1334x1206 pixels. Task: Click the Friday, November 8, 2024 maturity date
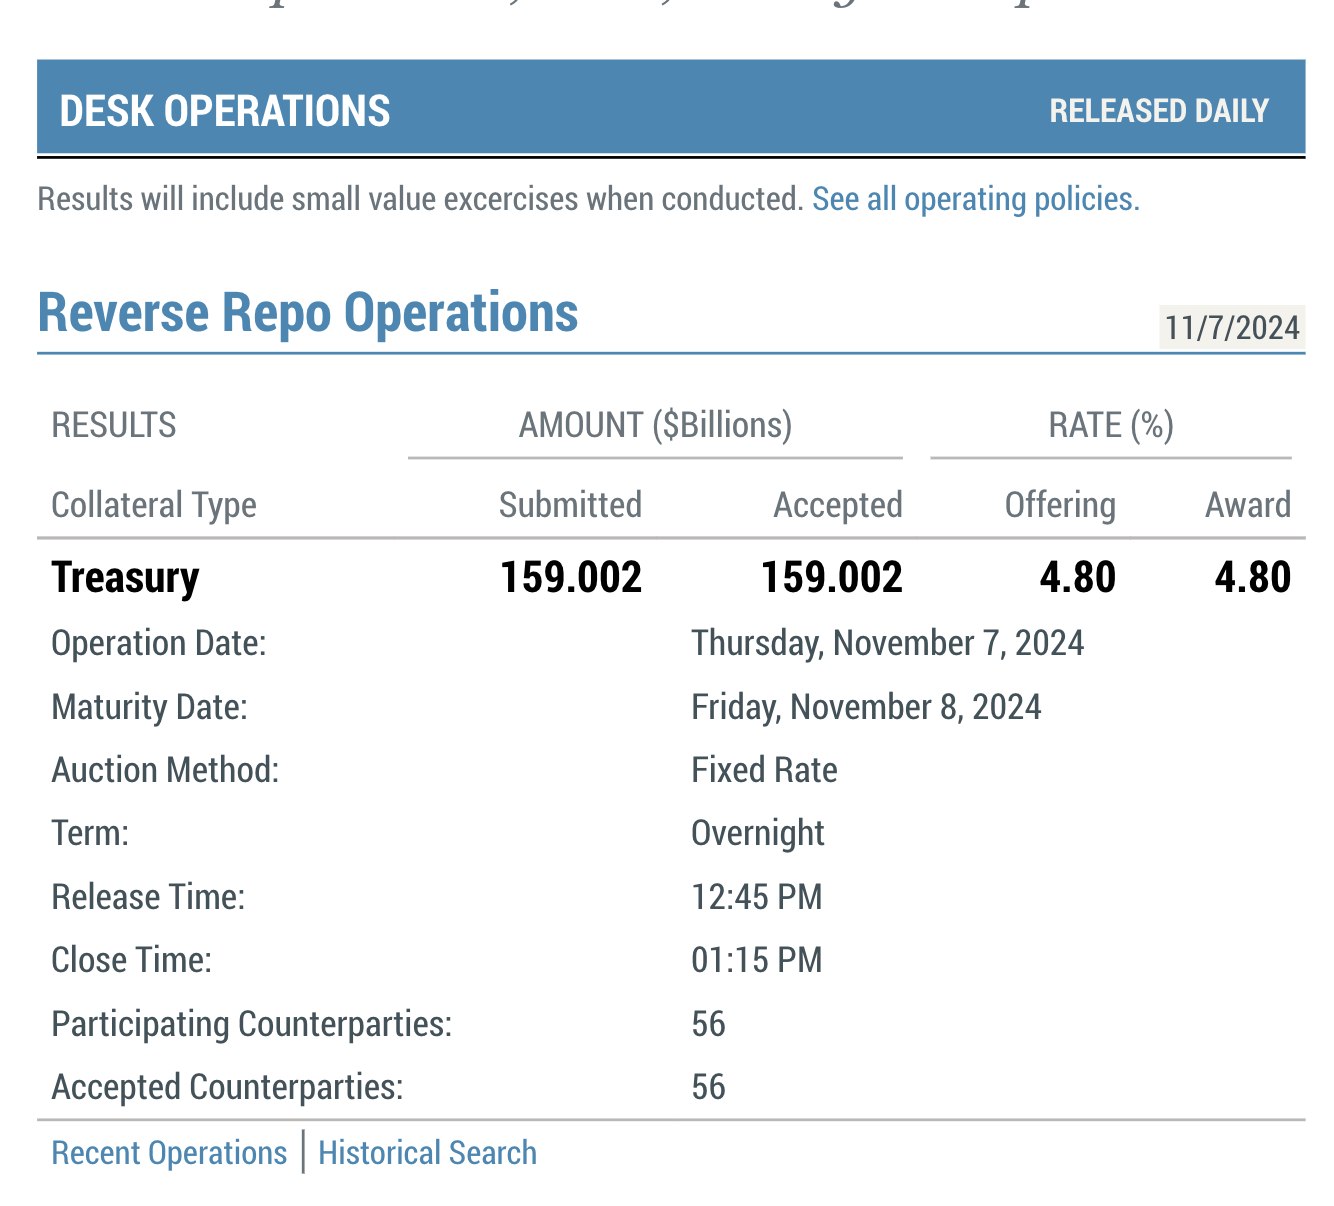(x=866, y=707)
